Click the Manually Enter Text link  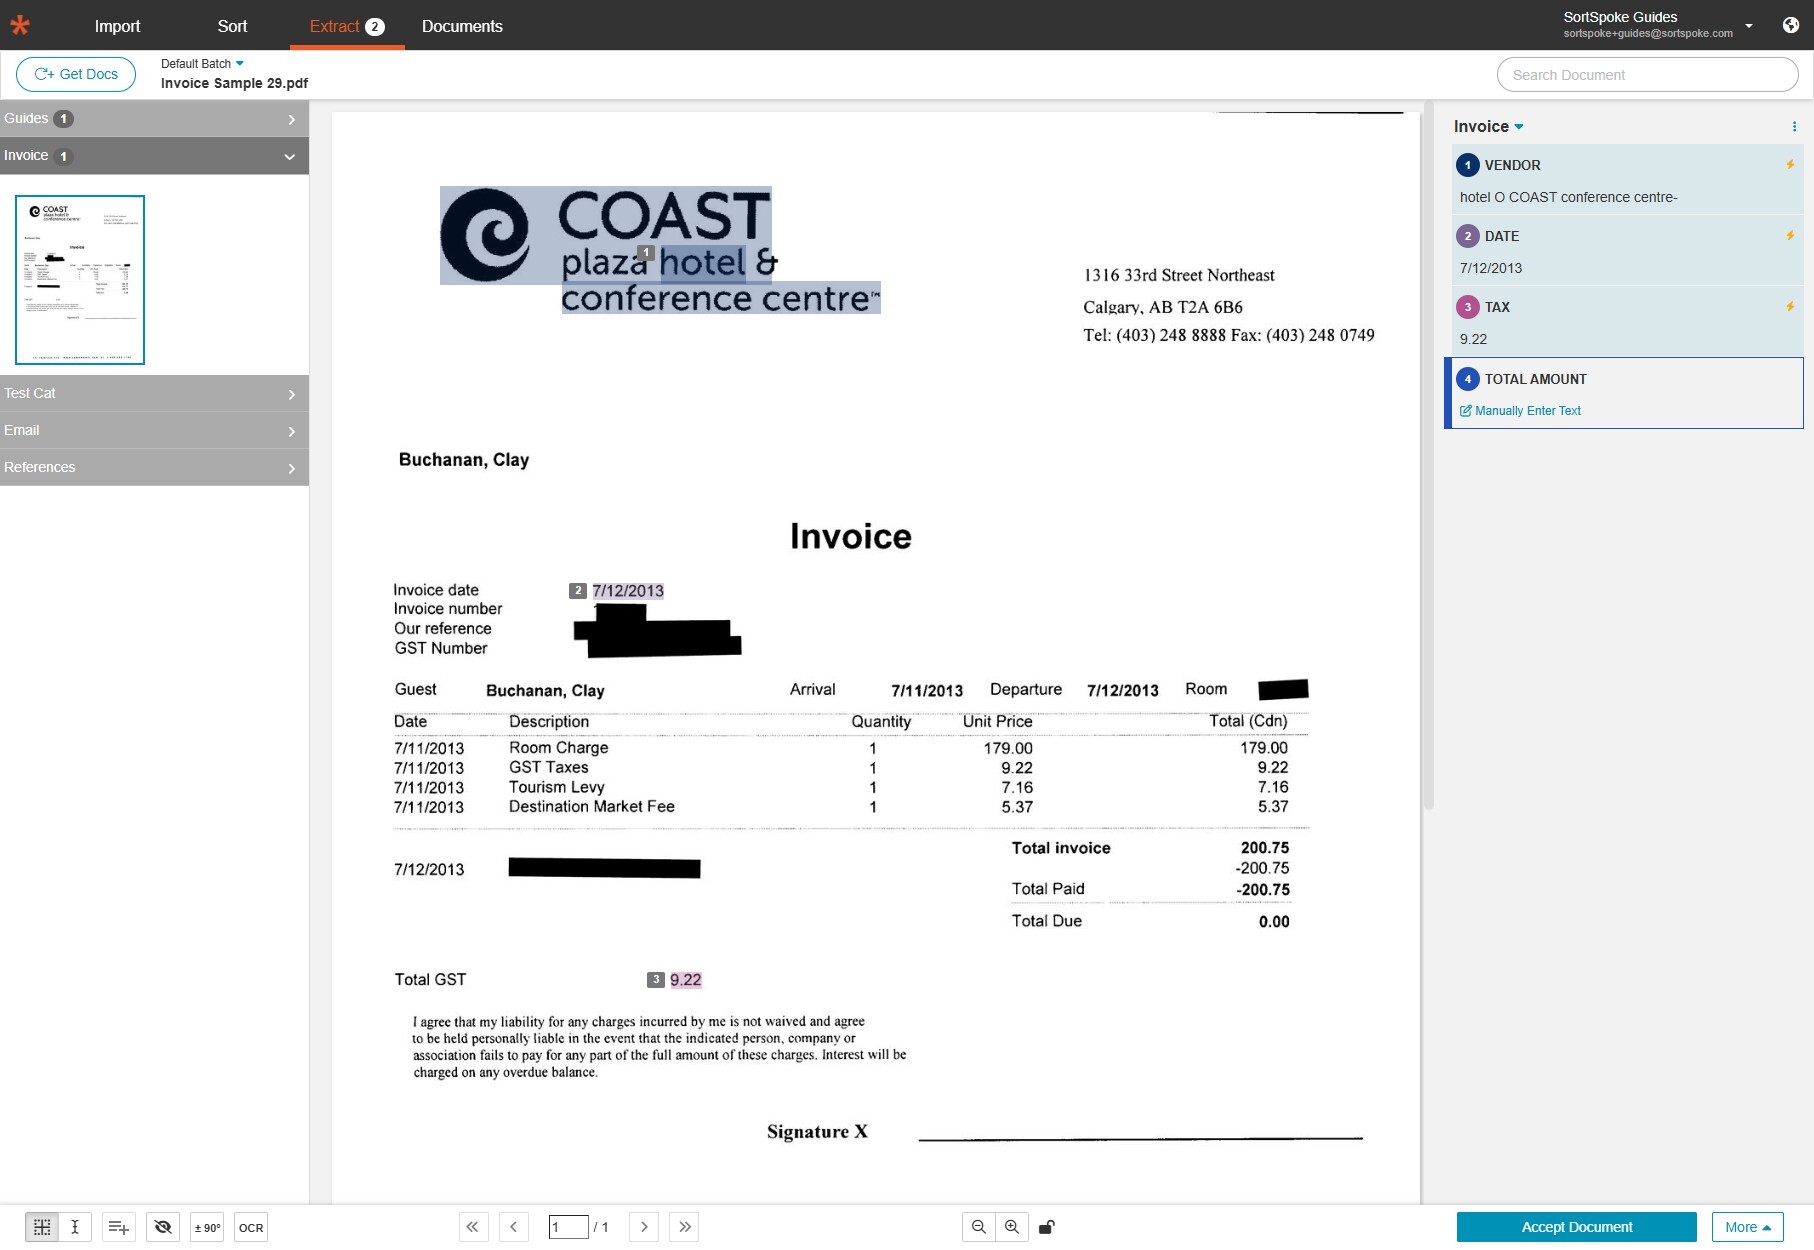coord(1527,411)
